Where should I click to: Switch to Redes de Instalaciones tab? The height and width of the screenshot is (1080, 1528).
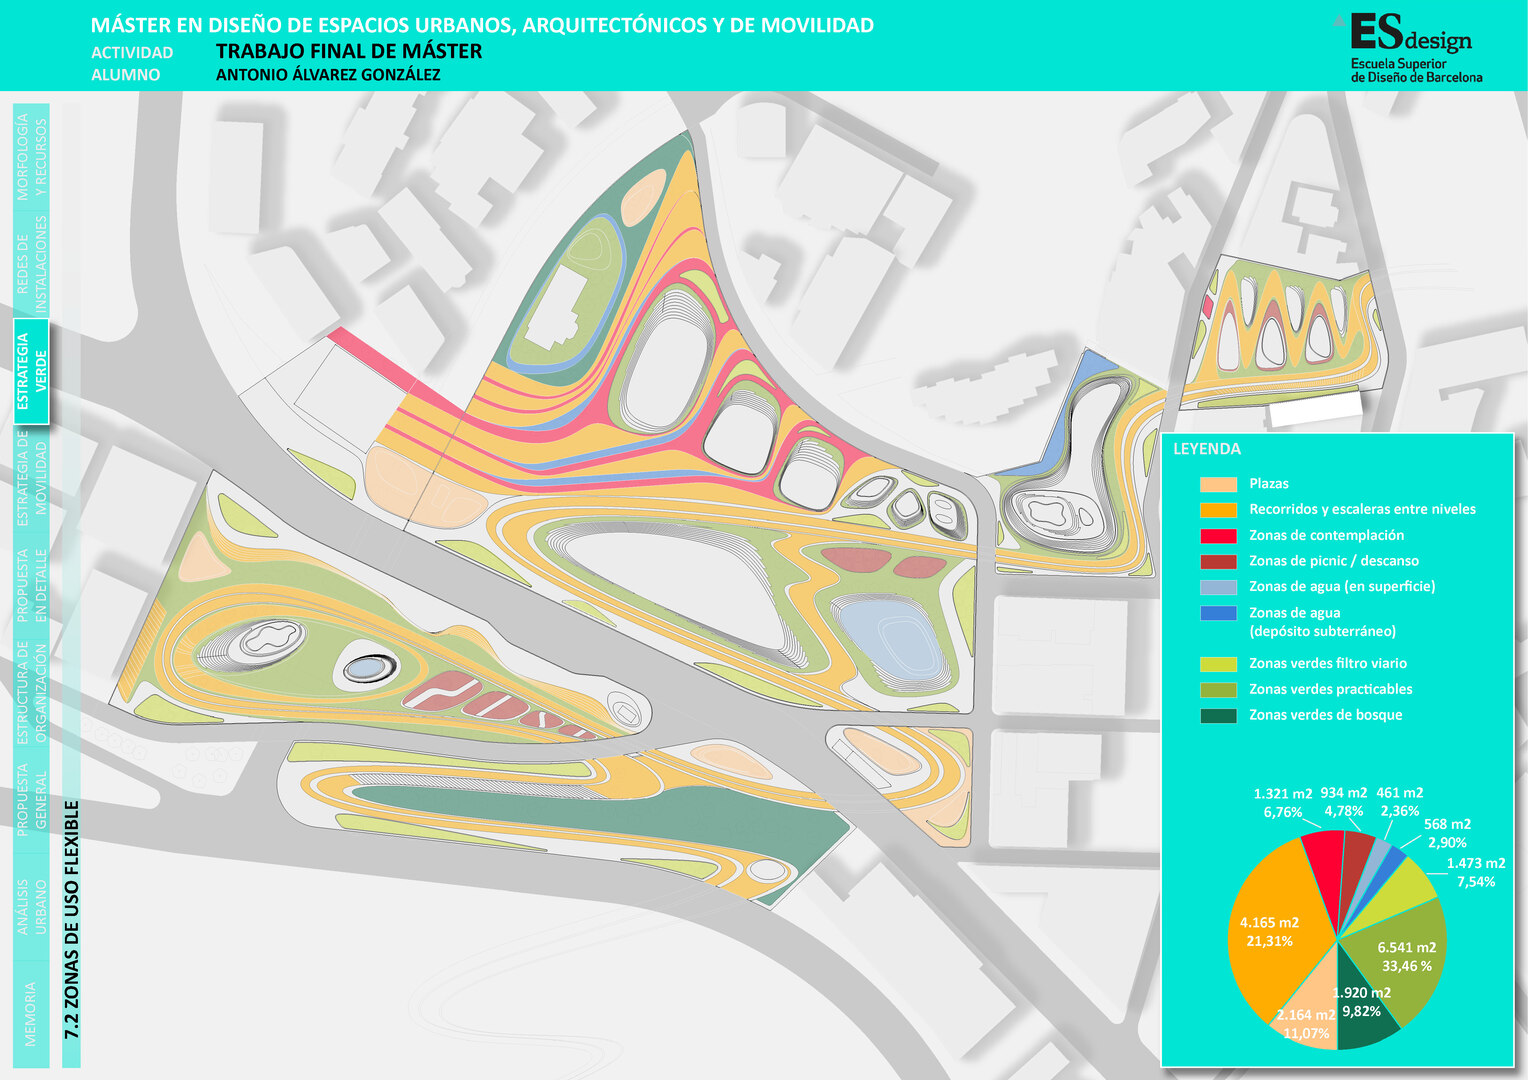pos(31,265)
